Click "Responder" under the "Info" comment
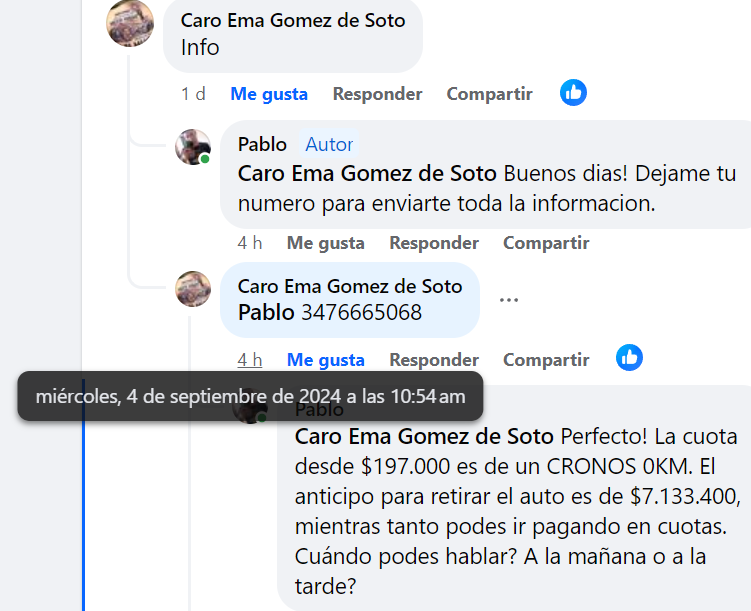Viewport: 751px width, 611px height. tap(377, 94)
